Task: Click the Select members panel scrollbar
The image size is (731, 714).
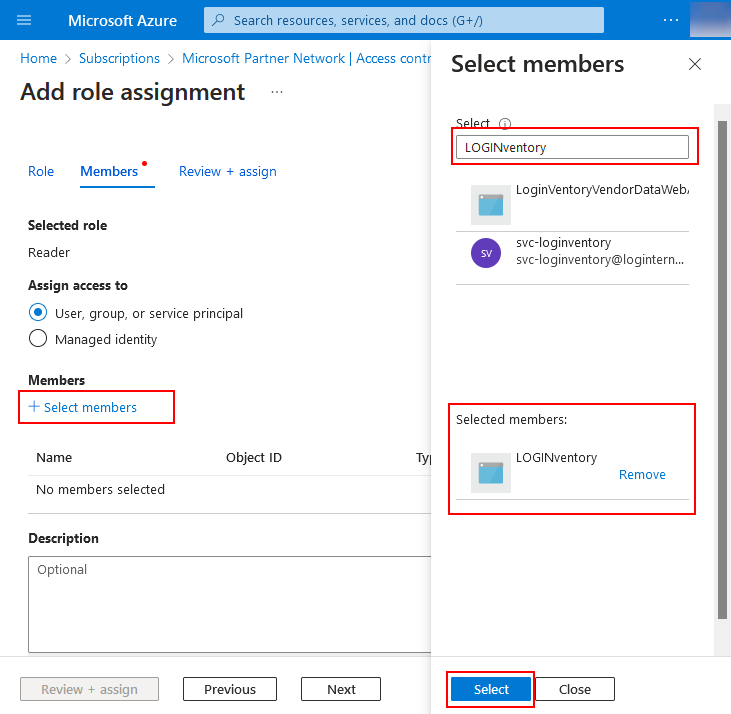Action: 722,370
